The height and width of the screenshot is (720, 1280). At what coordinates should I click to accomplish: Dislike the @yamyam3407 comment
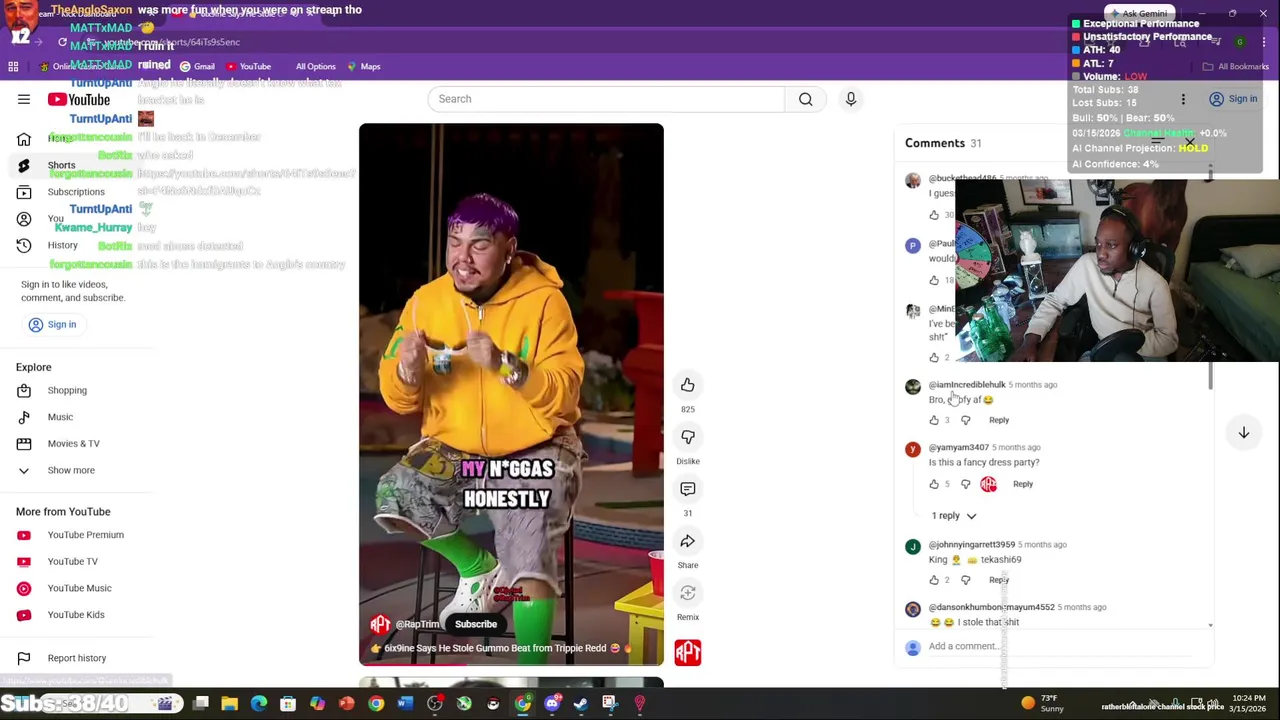click(x=965, y=484)
